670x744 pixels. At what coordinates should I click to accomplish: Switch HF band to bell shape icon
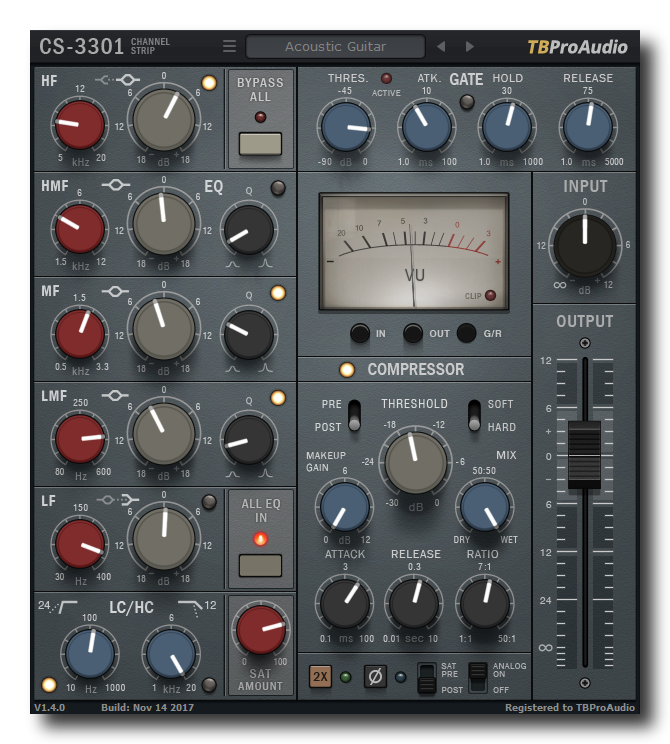point(128,80)
